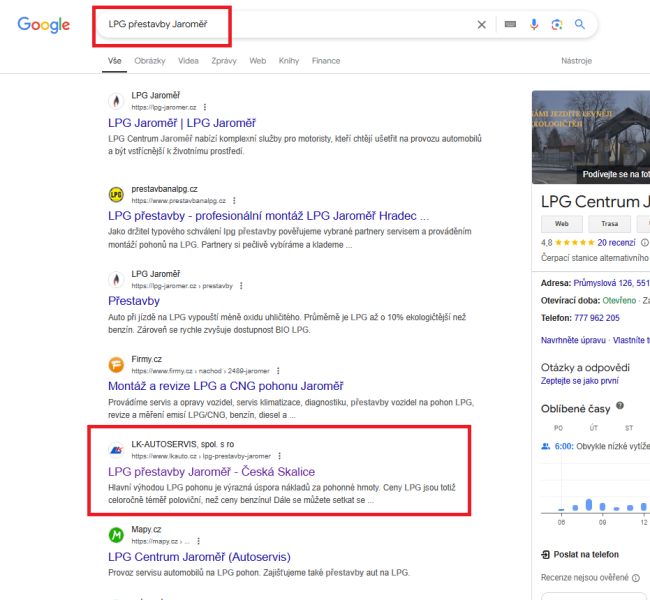Open the 'LPG Jaroměř | LPG Jaroměř' result

point(182,123)
